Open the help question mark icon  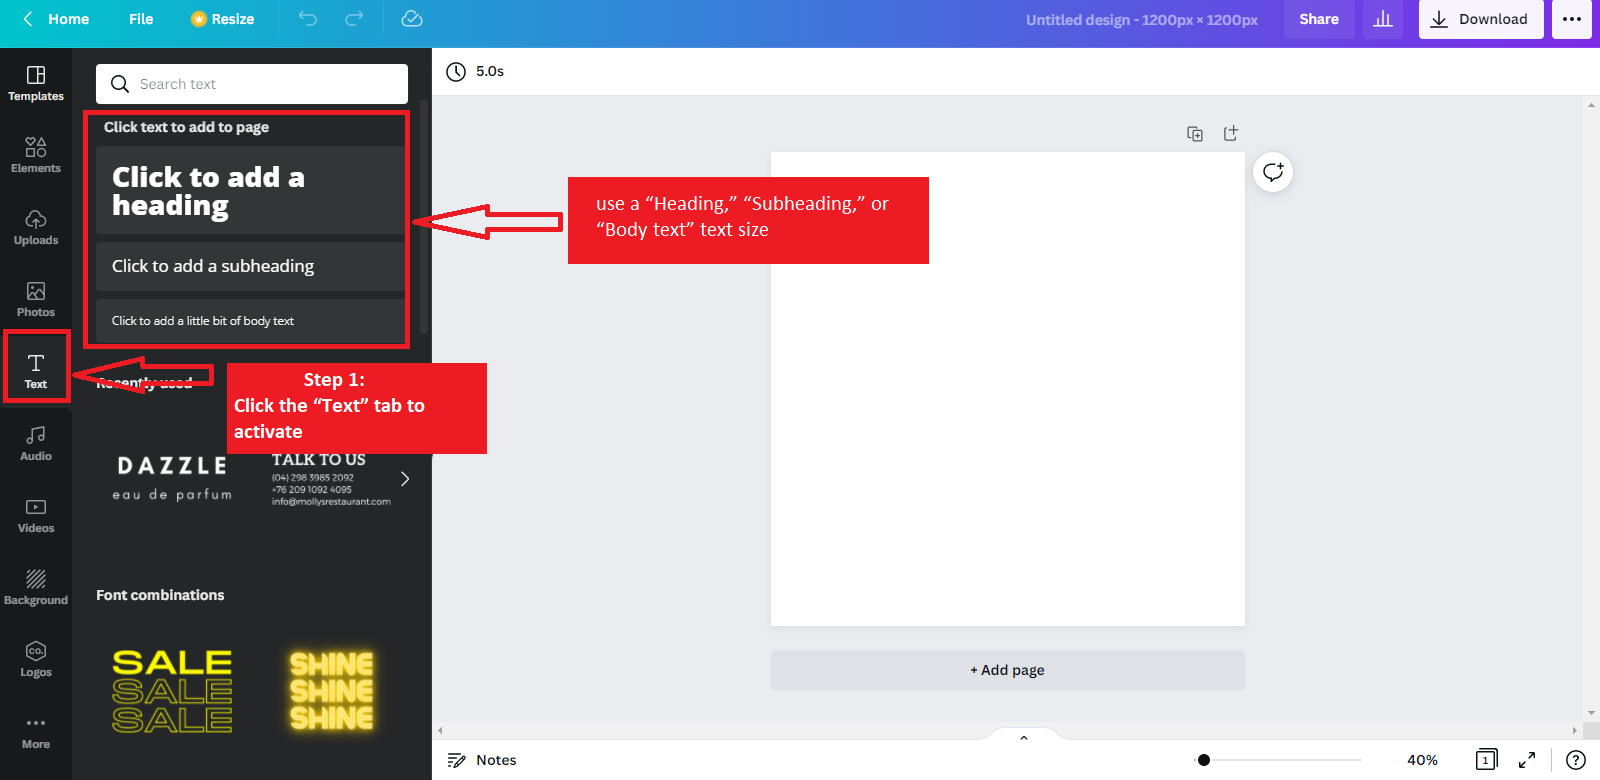pos(1575,760)
